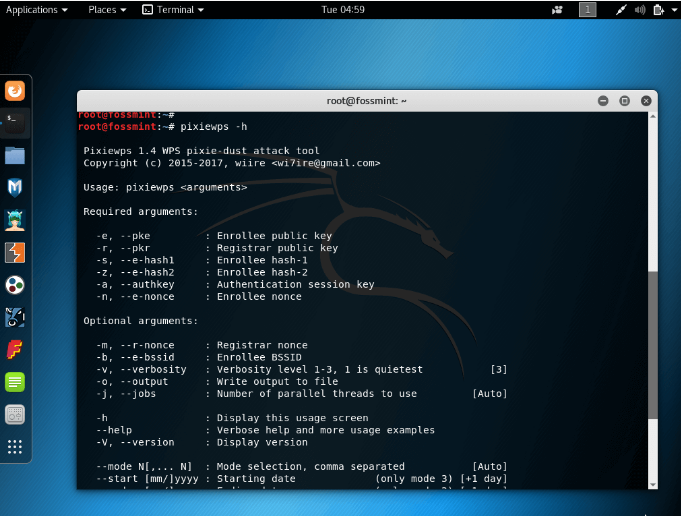The width and height of the screenshot is (681, 516).
Task: Open the Places menu
Action: [107, 10]
